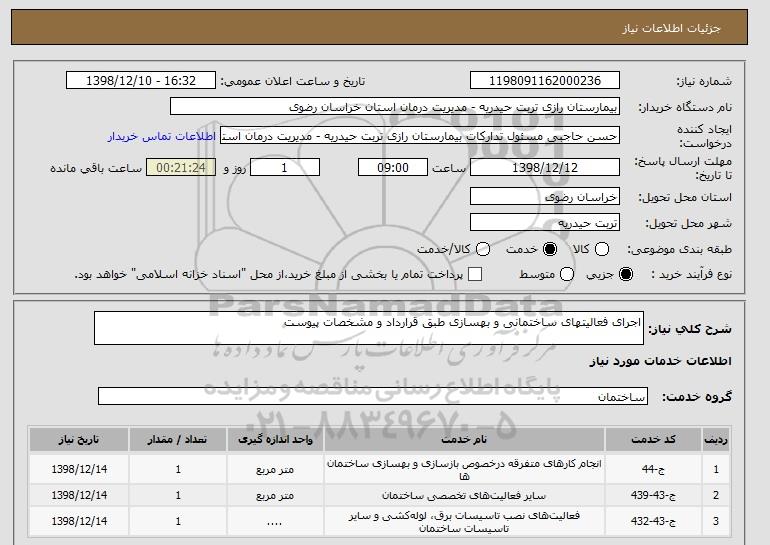The height and width of the screenshot is (545, 770).
Task: Click the need number field 1198091162000236
Action: (x=545, y=81)
